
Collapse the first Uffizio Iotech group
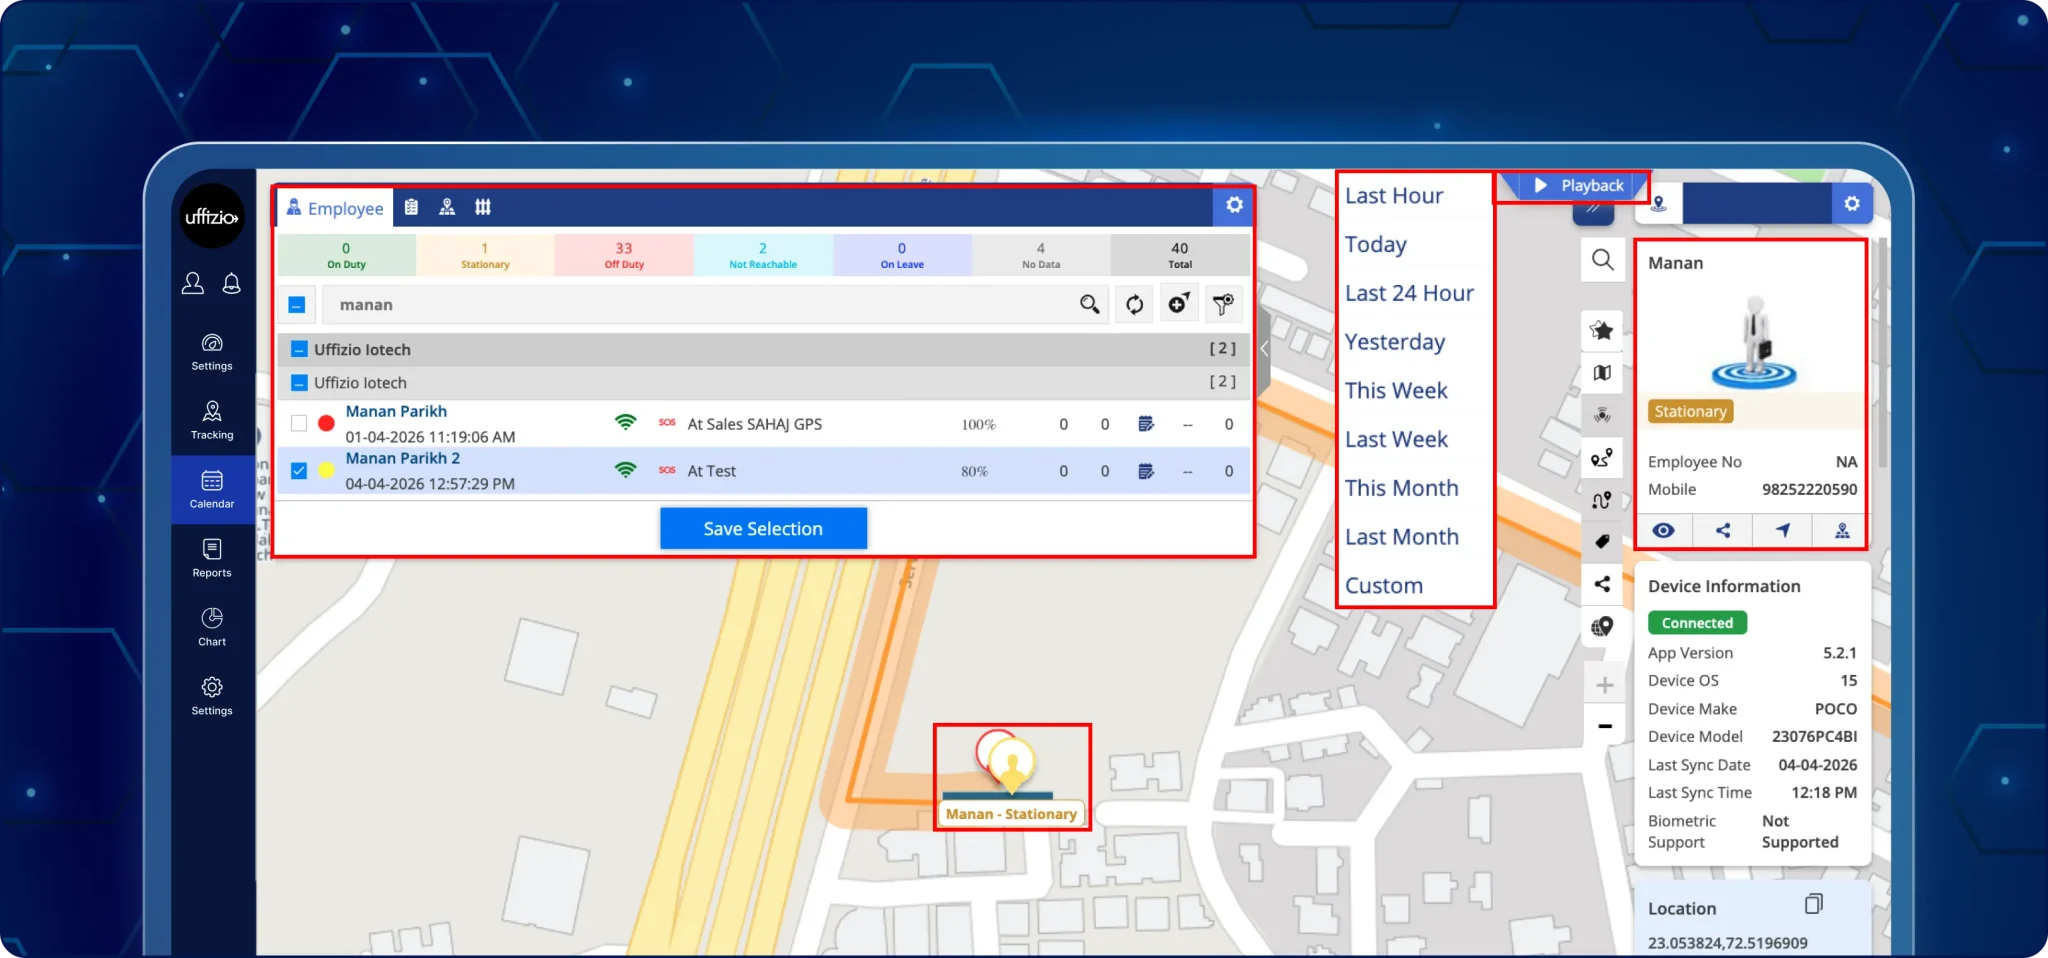(x=298, y=349)
